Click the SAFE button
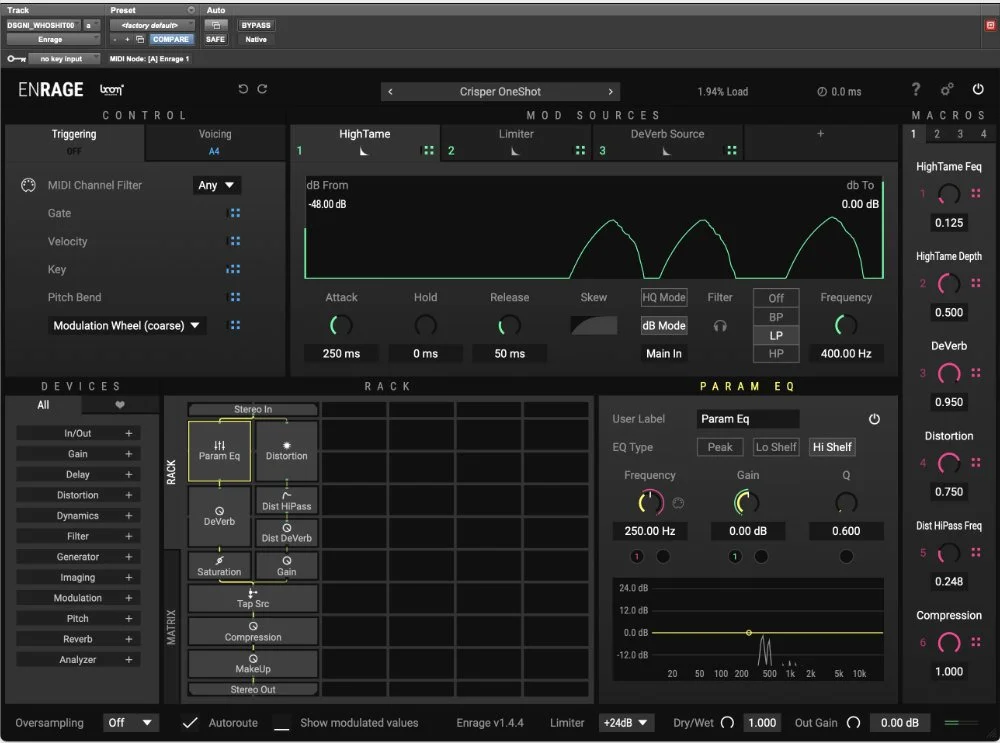Image resolution: width=1000 pixels, height=743 pixels. tap(216, 39)
